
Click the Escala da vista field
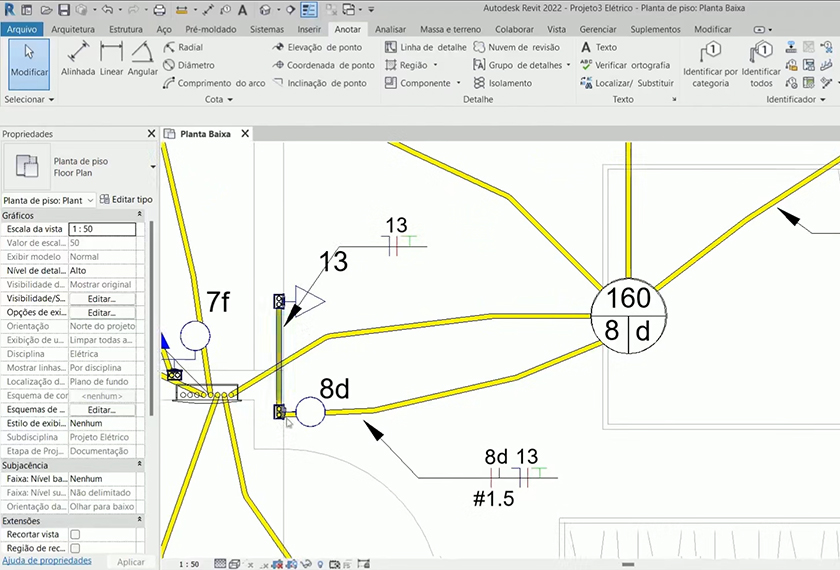pyautogui.click(x=102, y=229)
